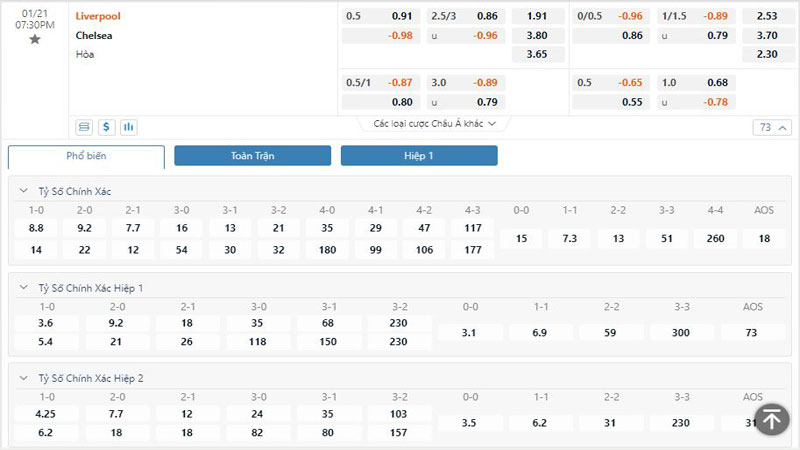800x450 pixels.
Task: Select first-half AOS odds 73
Action: pyautogui.click(x=752, y=332)
